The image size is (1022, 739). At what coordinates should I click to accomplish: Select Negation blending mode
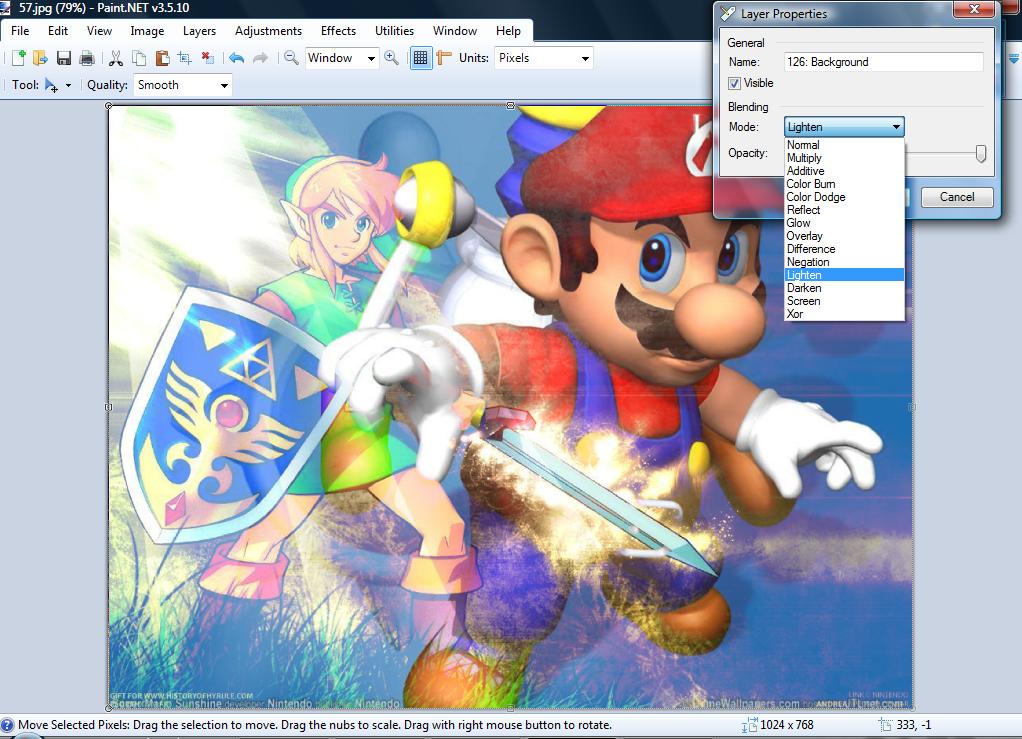[x=845, y=262]
